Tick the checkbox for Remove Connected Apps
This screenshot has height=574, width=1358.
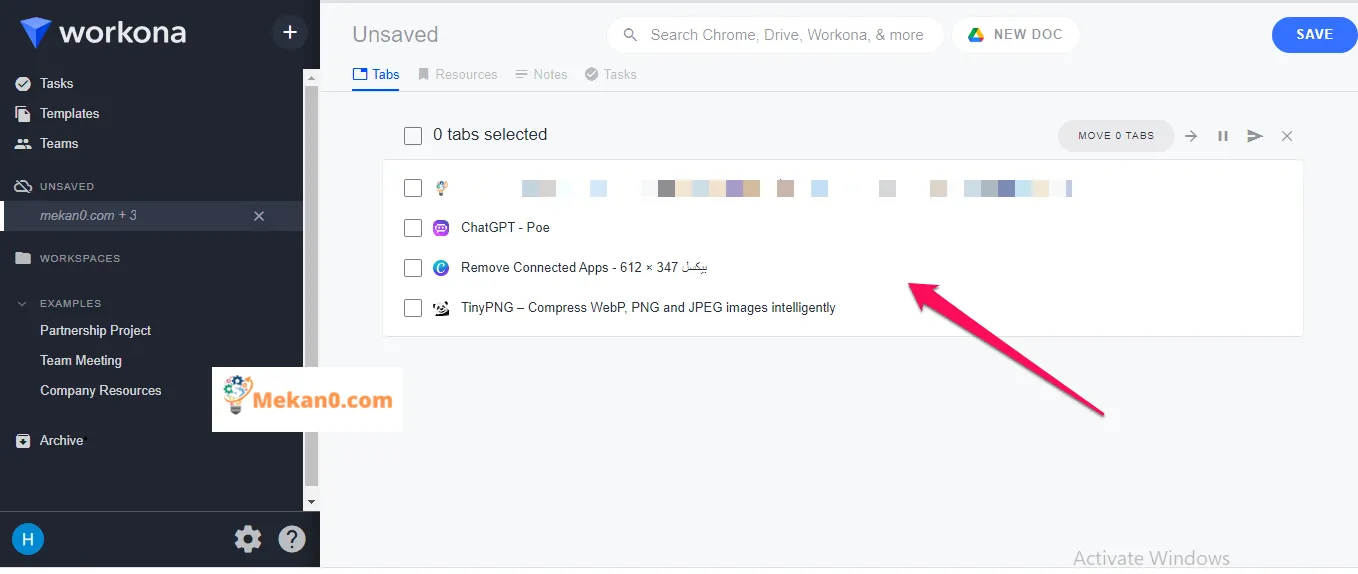tap(413, 268)
